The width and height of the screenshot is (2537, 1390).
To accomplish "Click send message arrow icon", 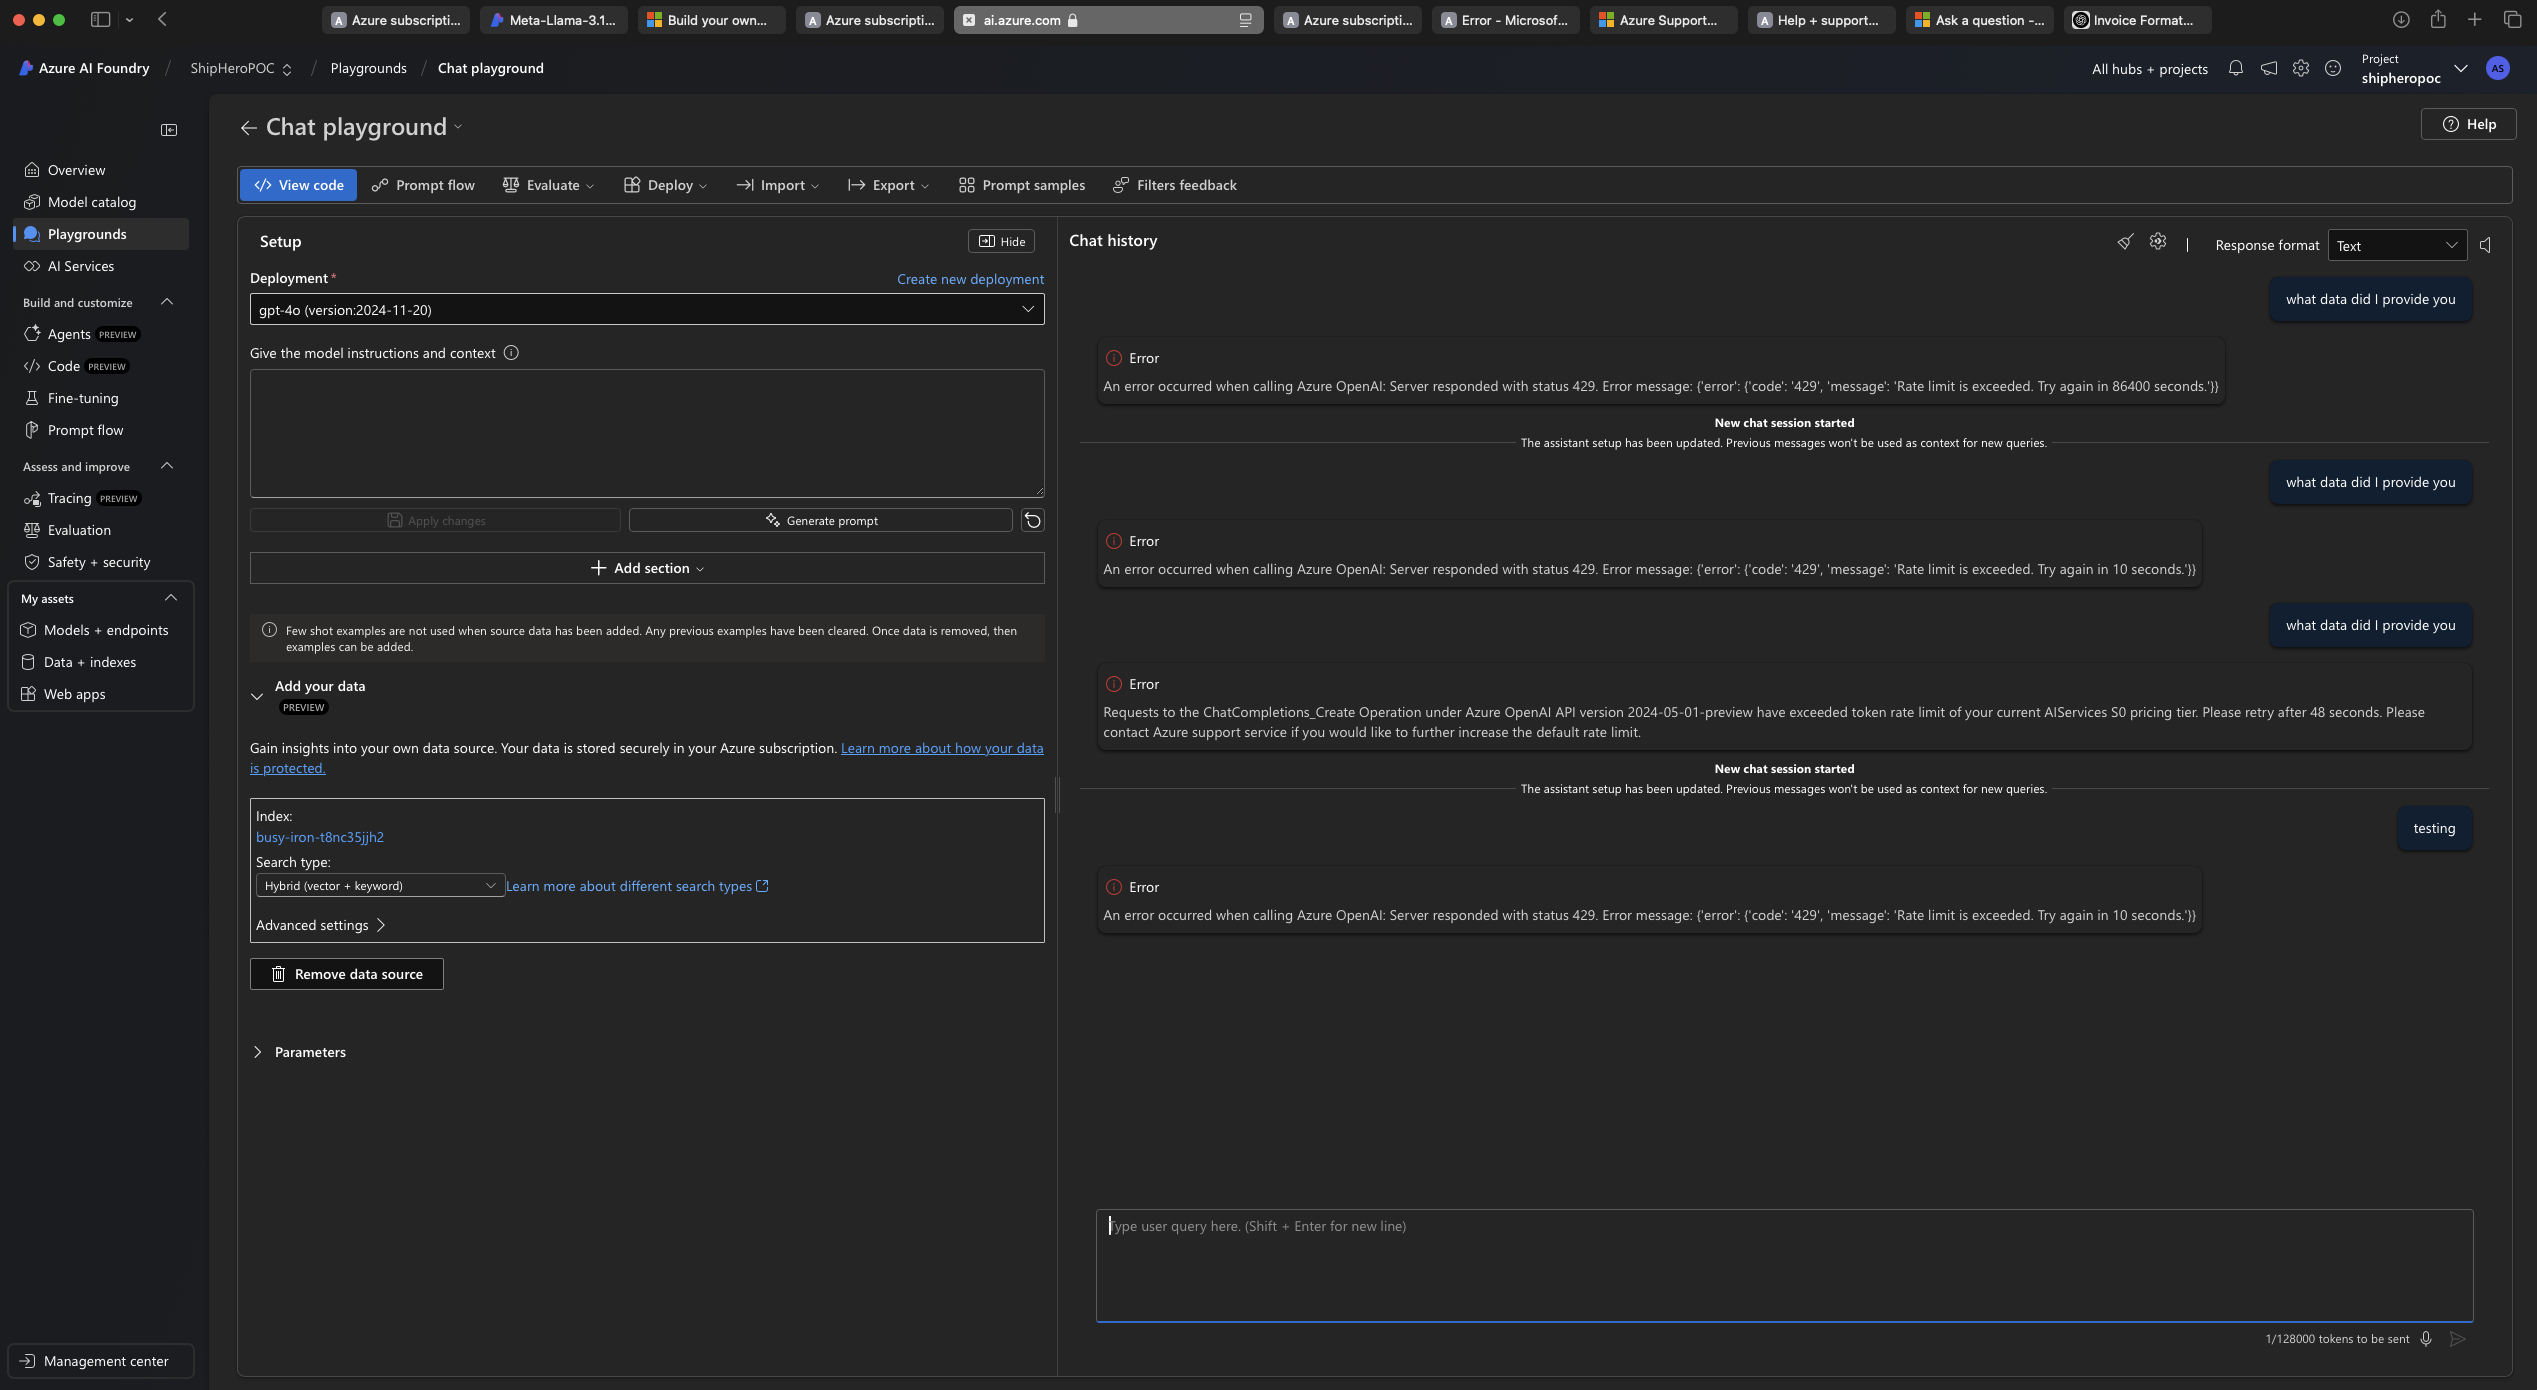I will coord(2458,1339).
